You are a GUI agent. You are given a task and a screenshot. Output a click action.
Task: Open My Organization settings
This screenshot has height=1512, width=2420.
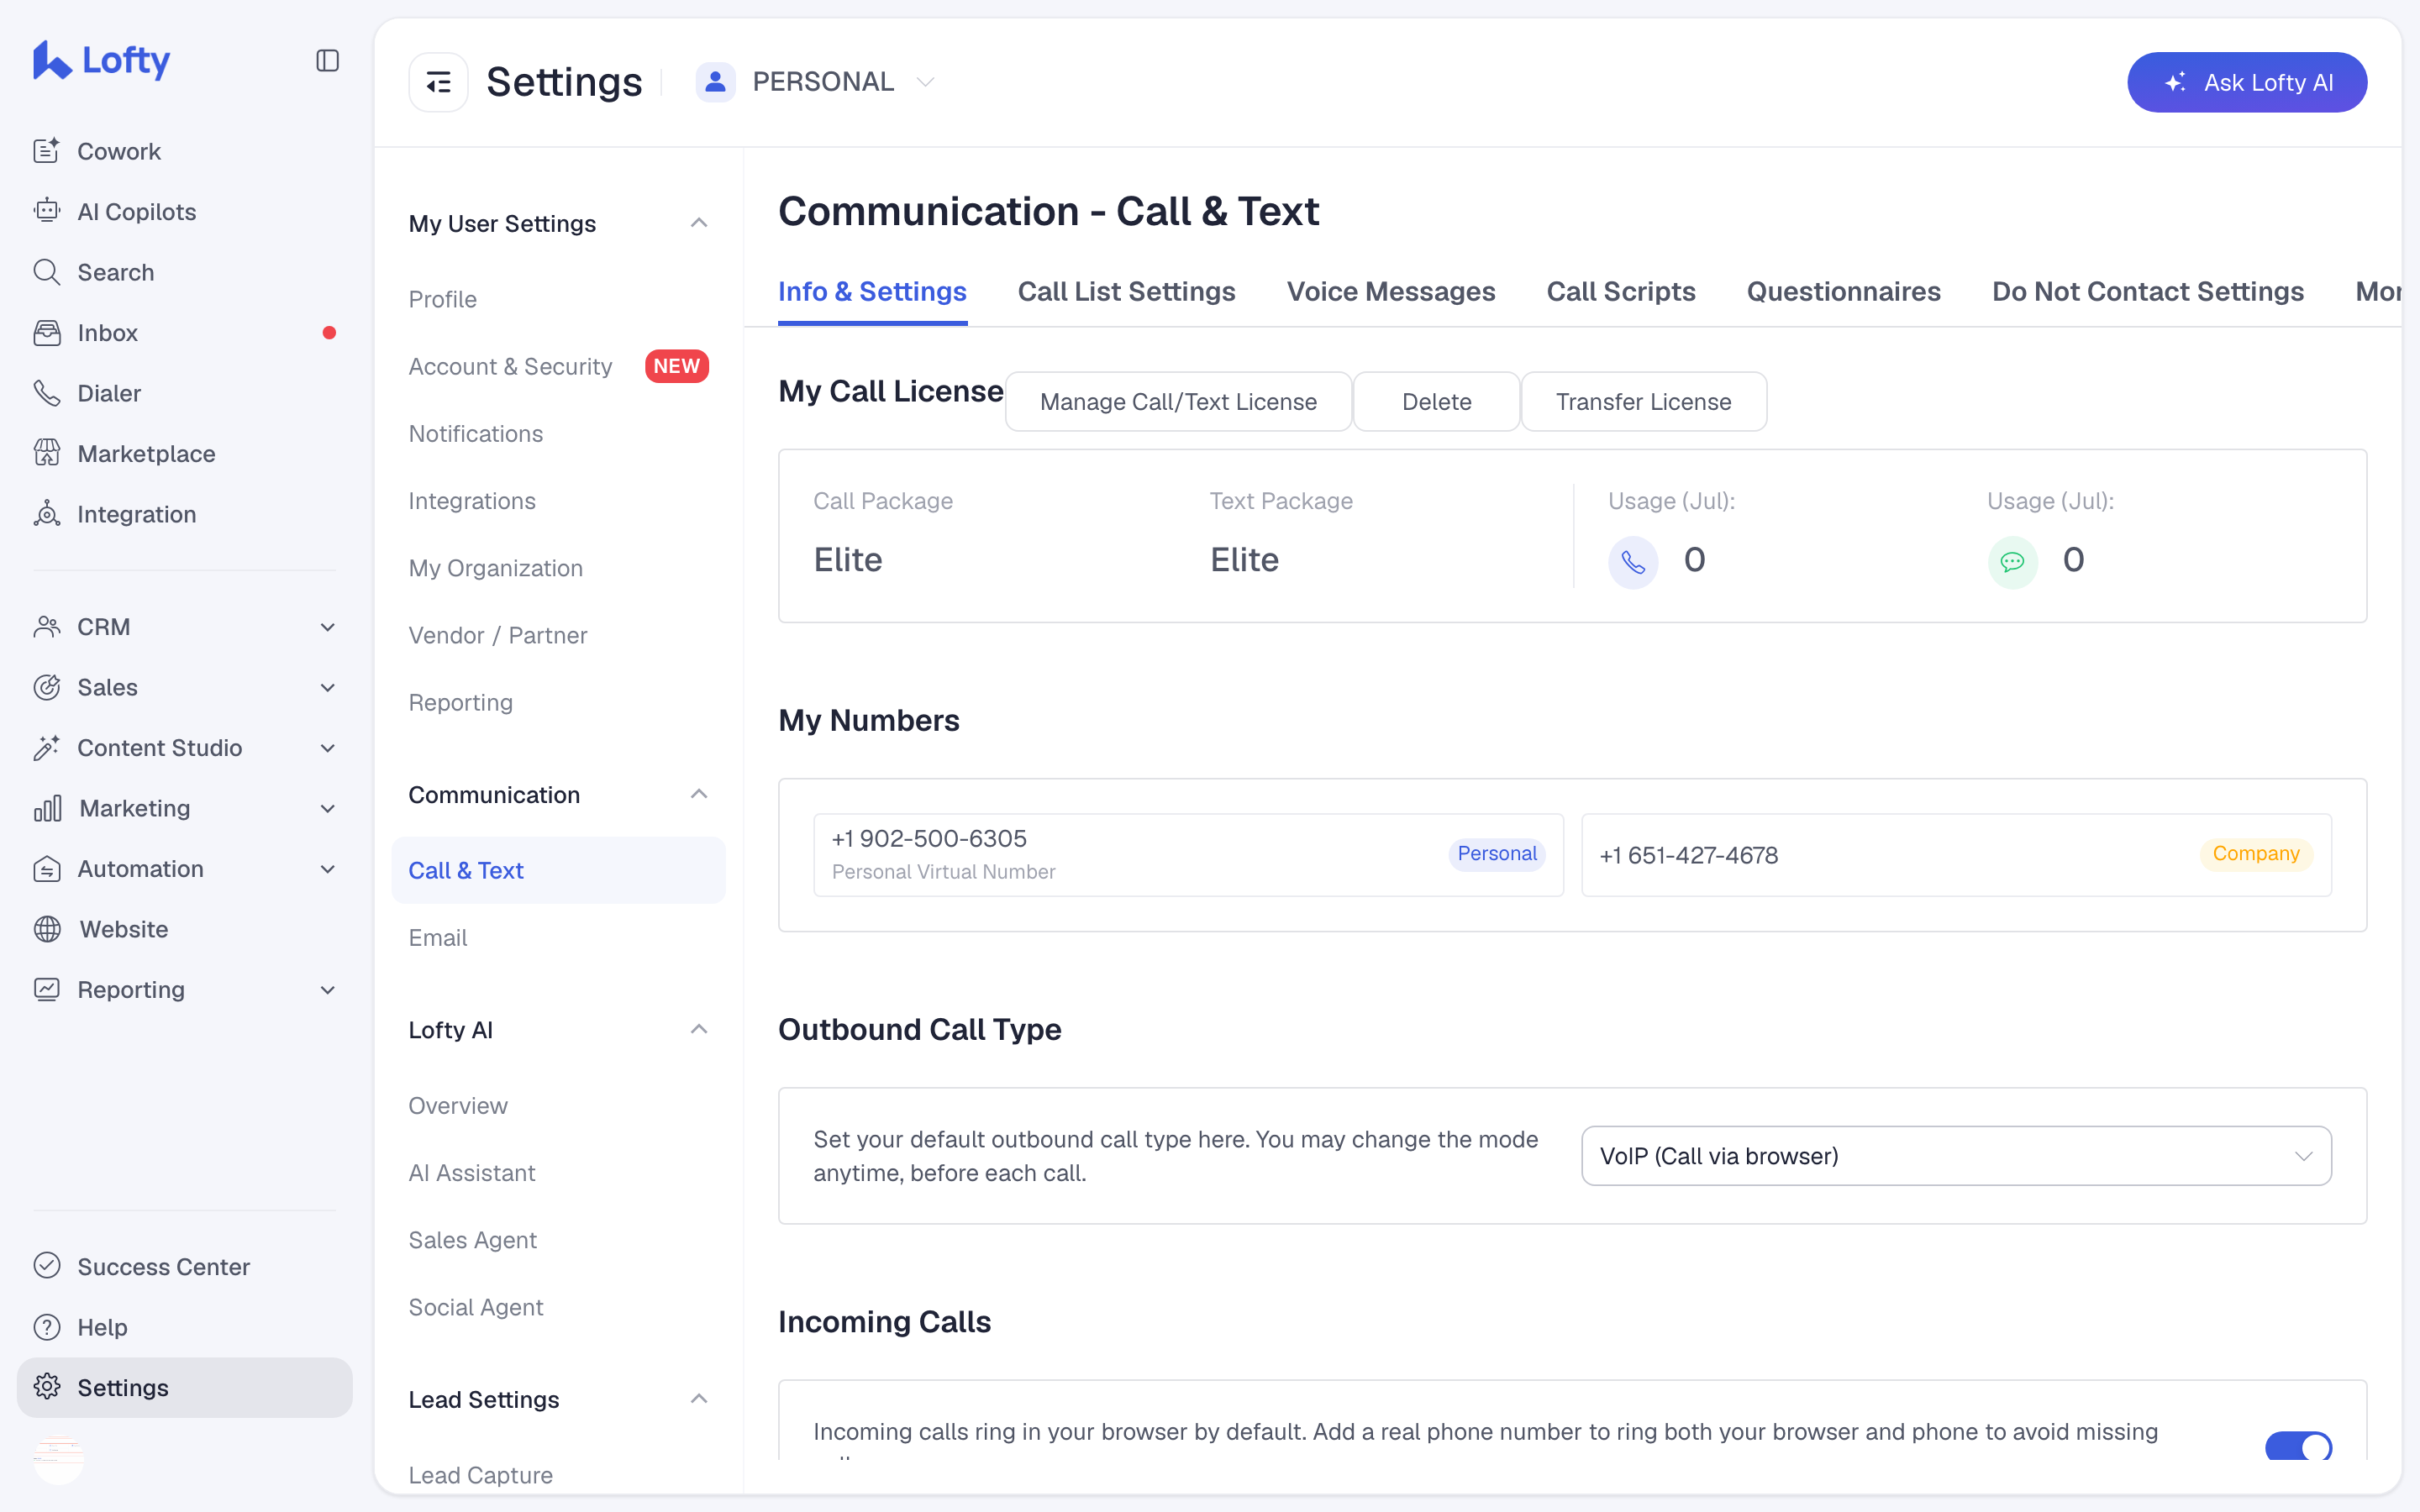click(x=495, y=568)
